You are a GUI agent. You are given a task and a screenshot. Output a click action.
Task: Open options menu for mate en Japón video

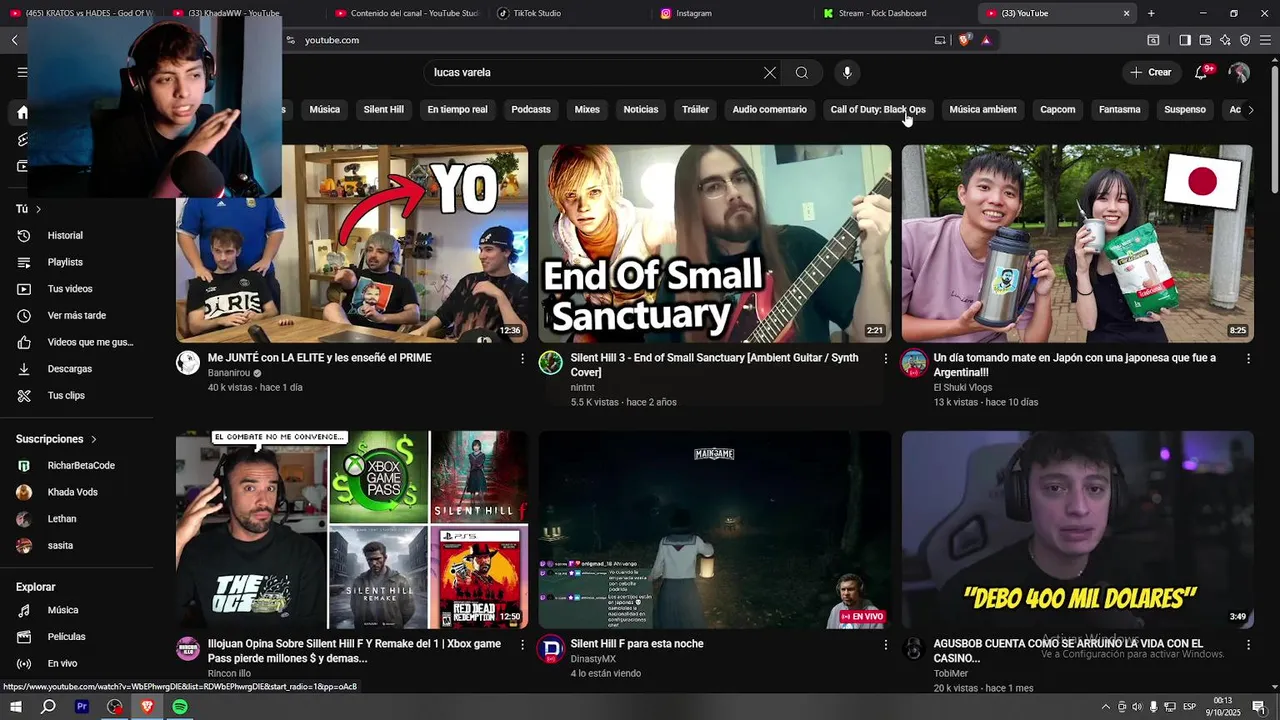click(x=1248, y=358)
